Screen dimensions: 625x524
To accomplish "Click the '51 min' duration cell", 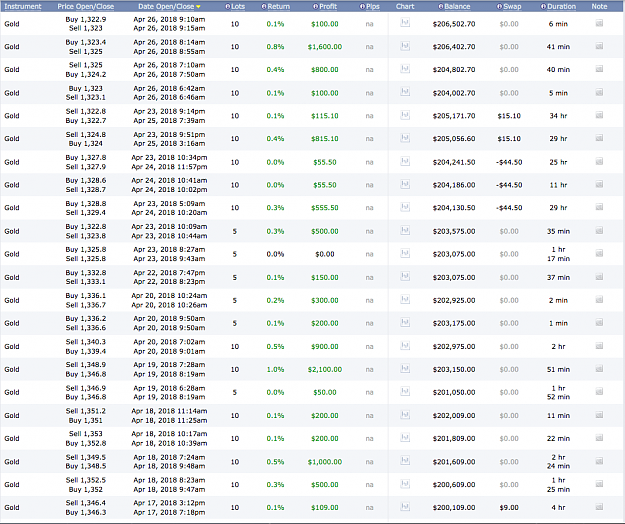I will [x=558, y=369].
